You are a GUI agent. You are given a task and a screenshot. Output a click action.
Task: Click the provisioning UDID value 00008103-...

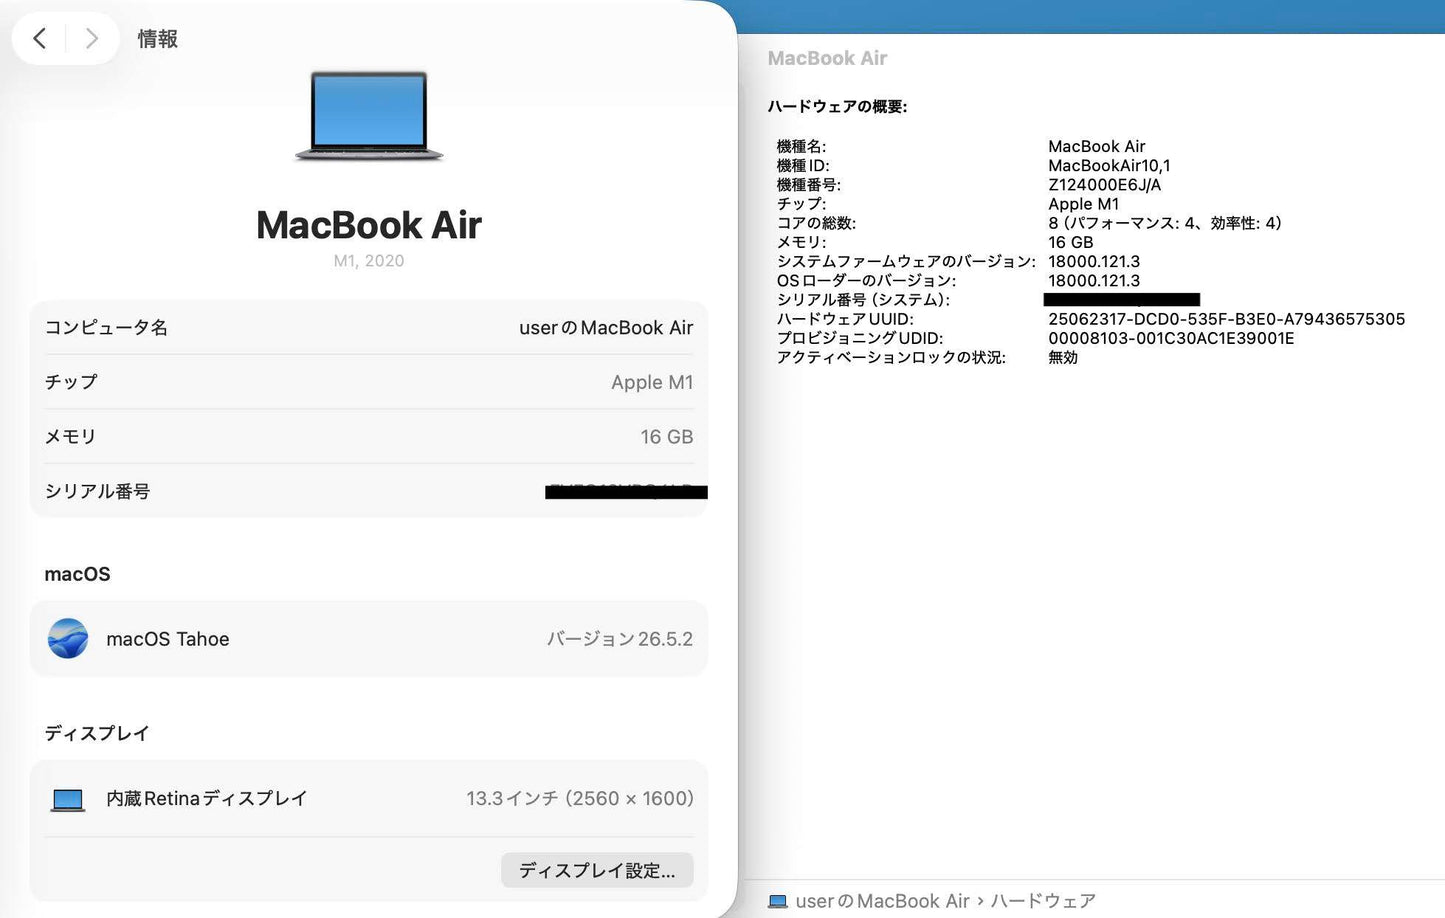tap(1171, 338)
